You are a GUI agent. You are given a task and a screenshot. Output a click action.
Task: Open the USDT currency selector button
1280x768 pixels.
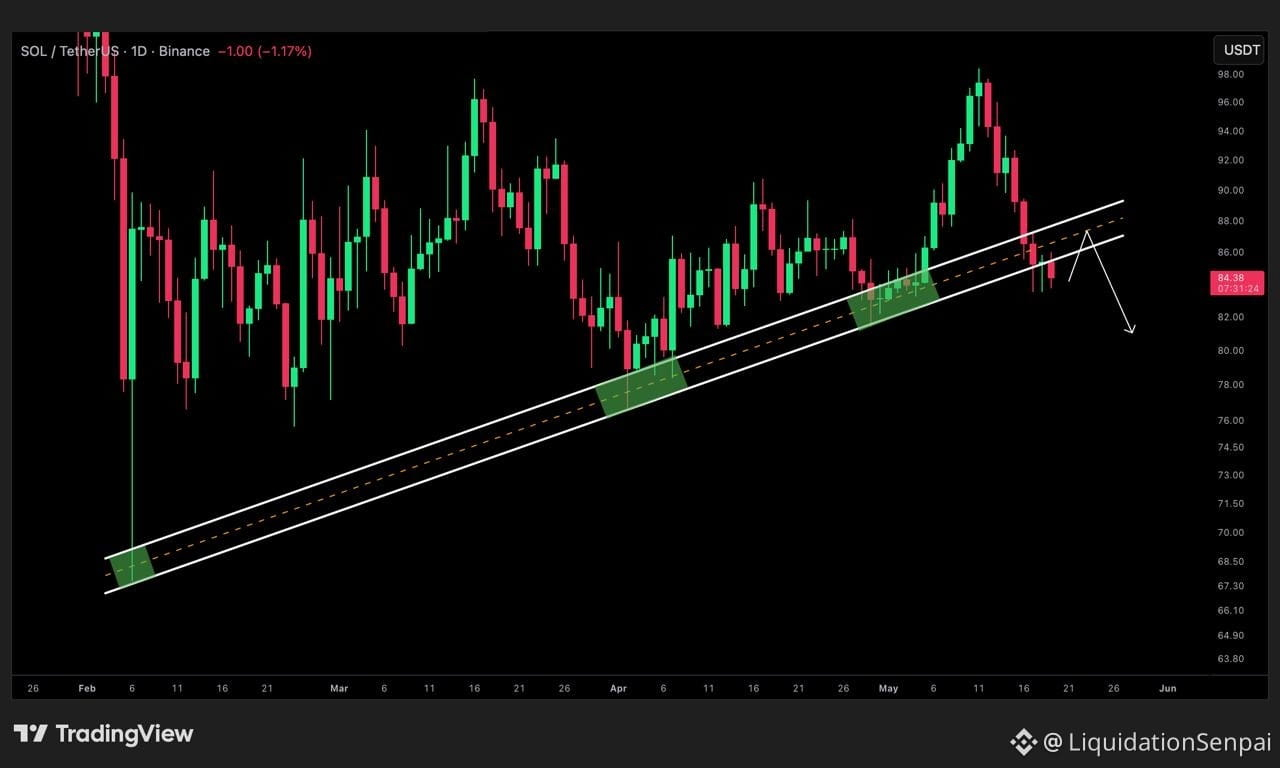[x=1238, y=49]
